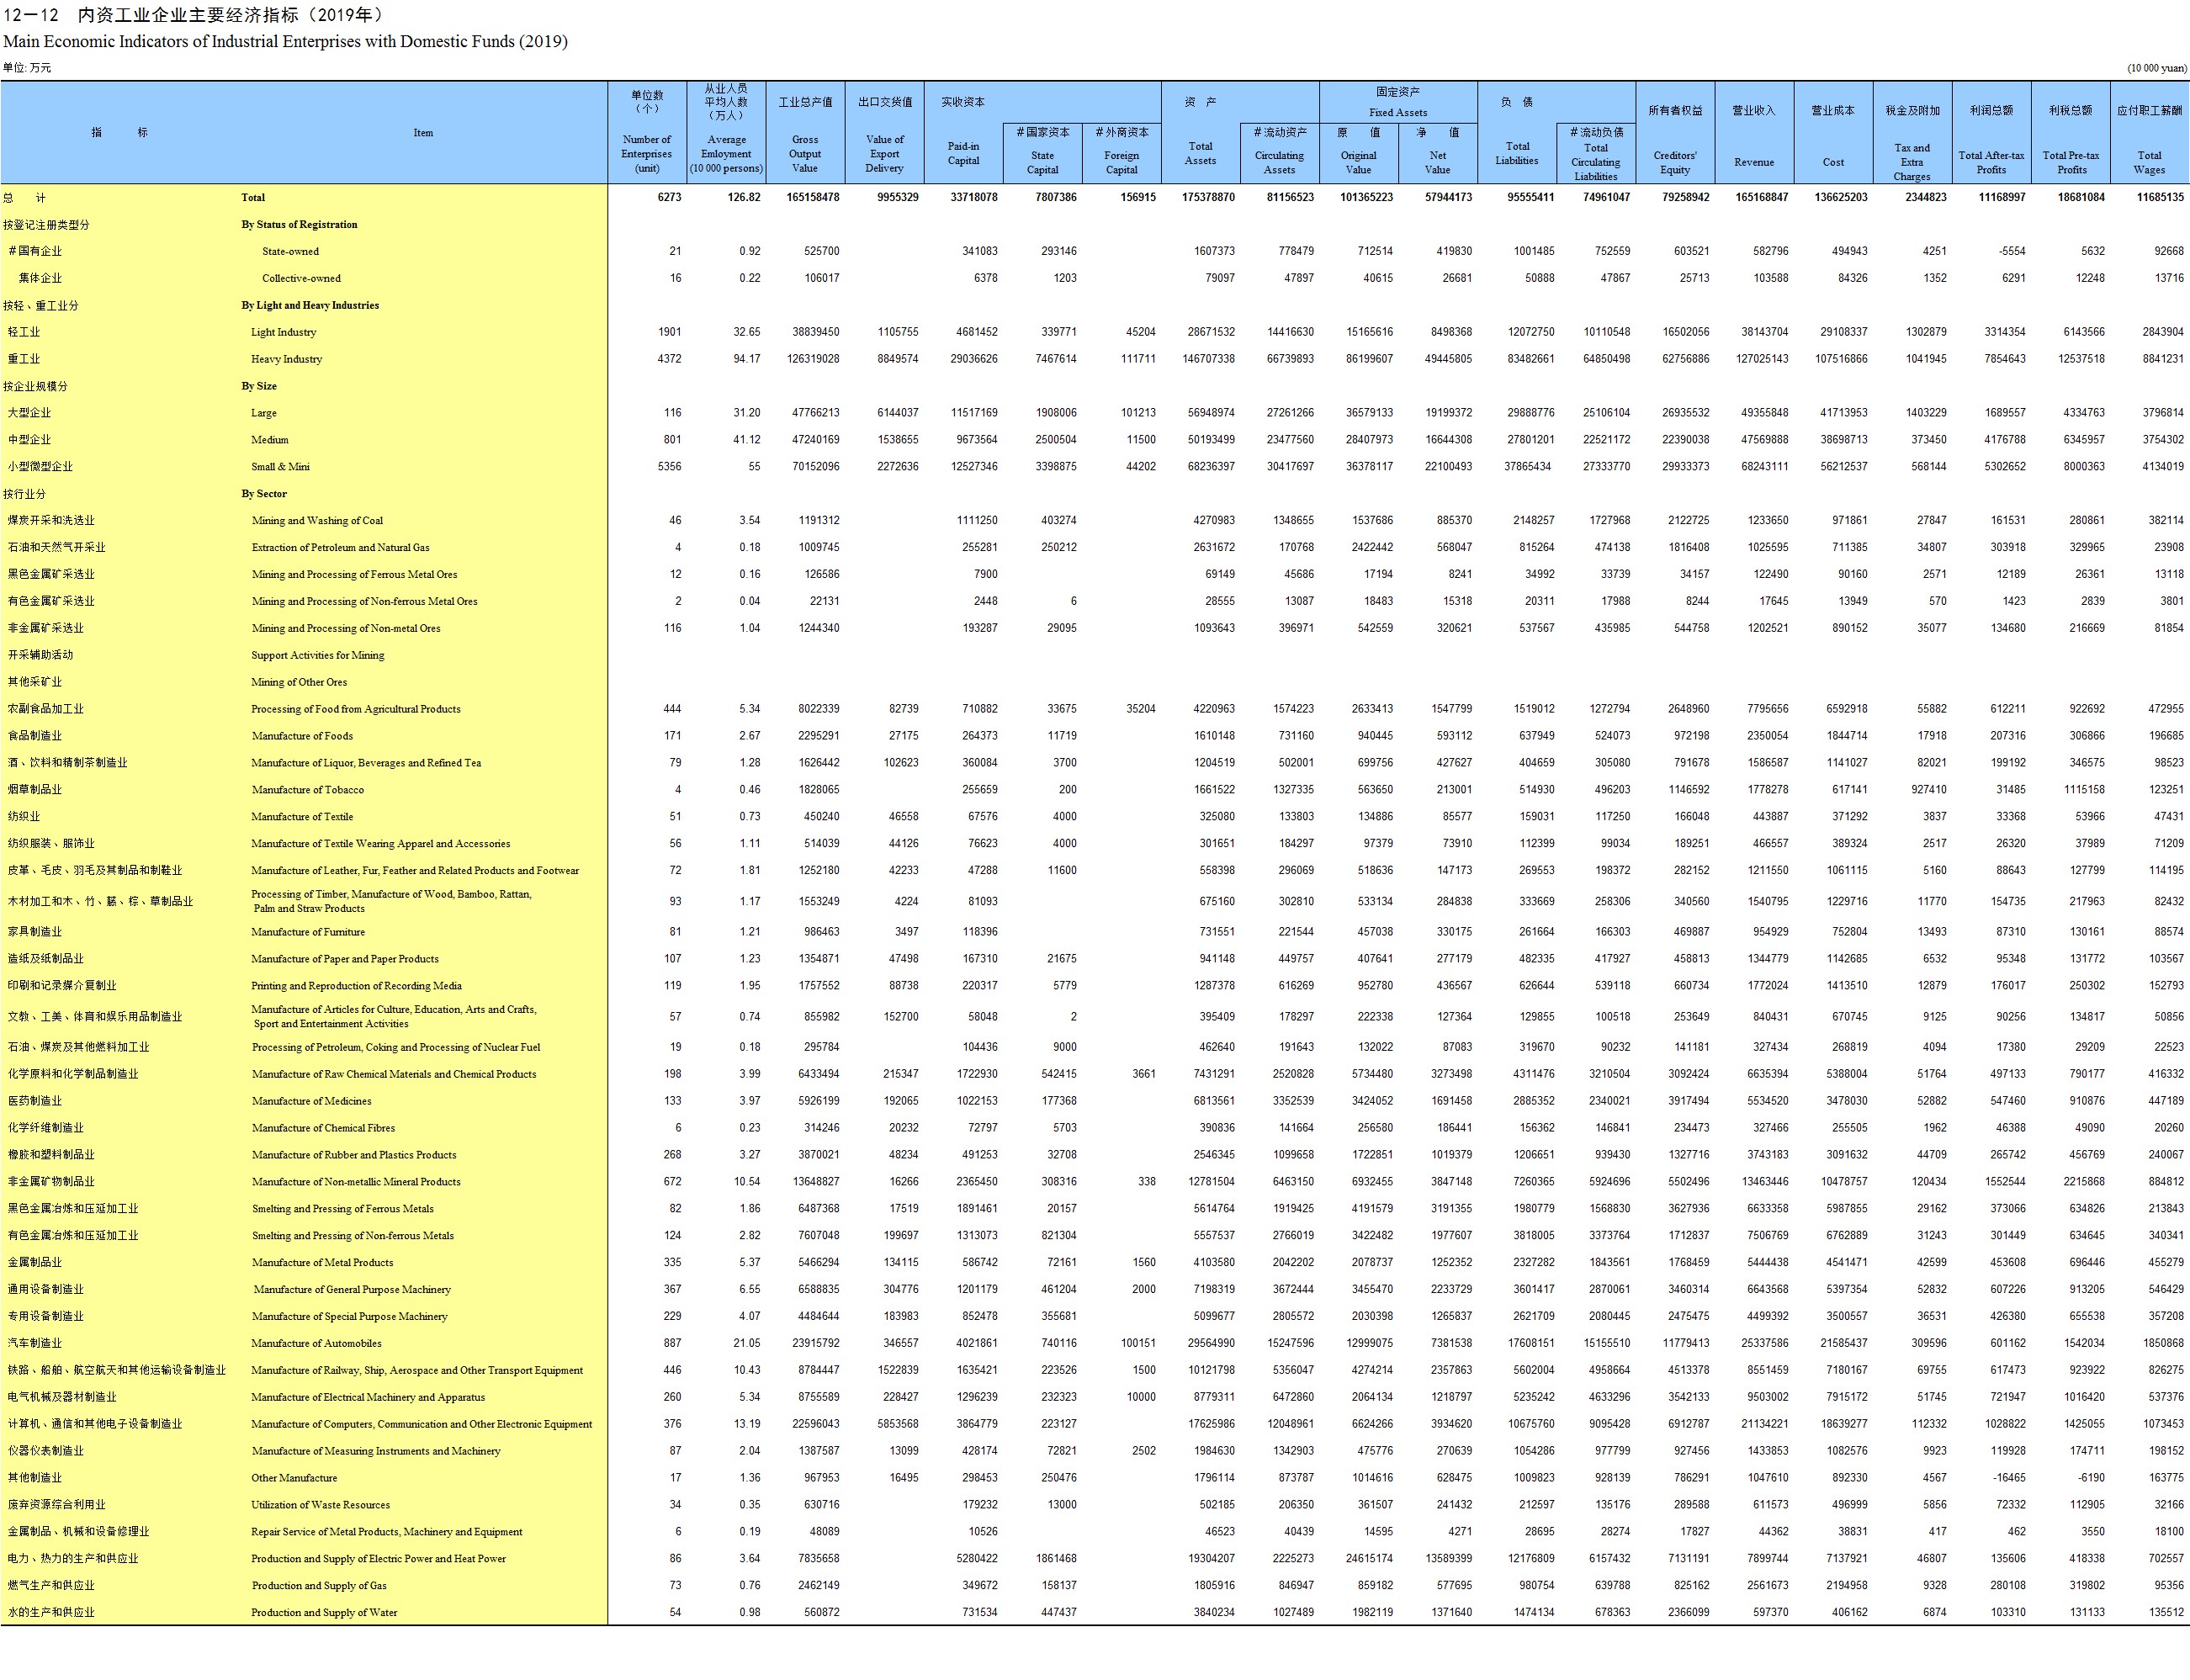Click the 'By Light and Heavy Industries' label
The image size is (2190, 1680).
310,306
